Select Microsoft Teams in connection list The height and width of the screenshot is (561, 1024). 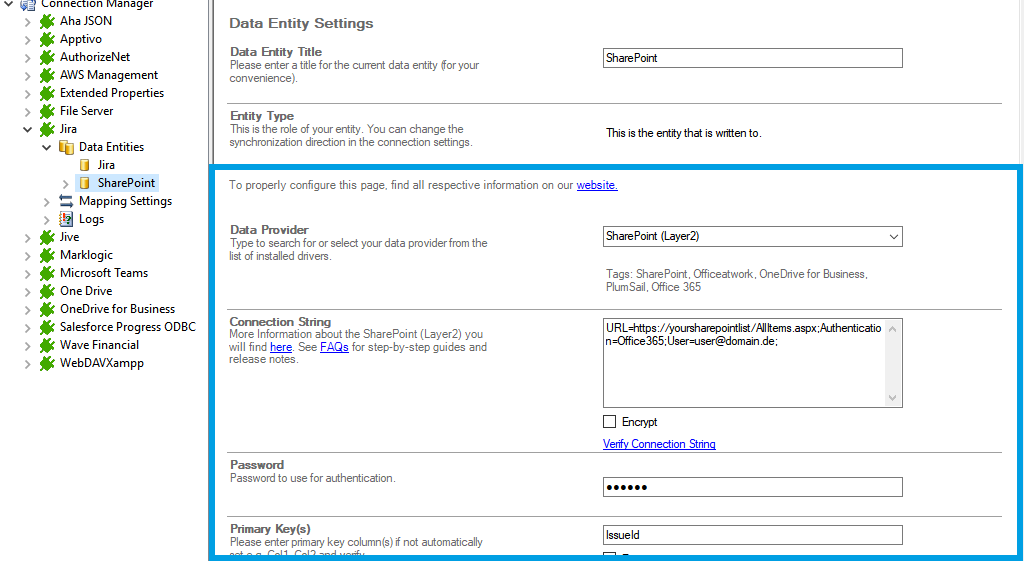coord(104,273)
